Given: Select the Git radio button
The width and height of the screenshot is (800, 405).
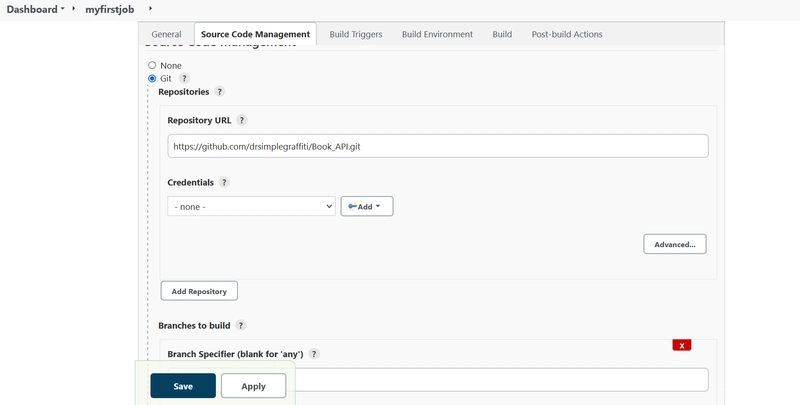Looking at the screenshot, I should (x=152, y=78).
